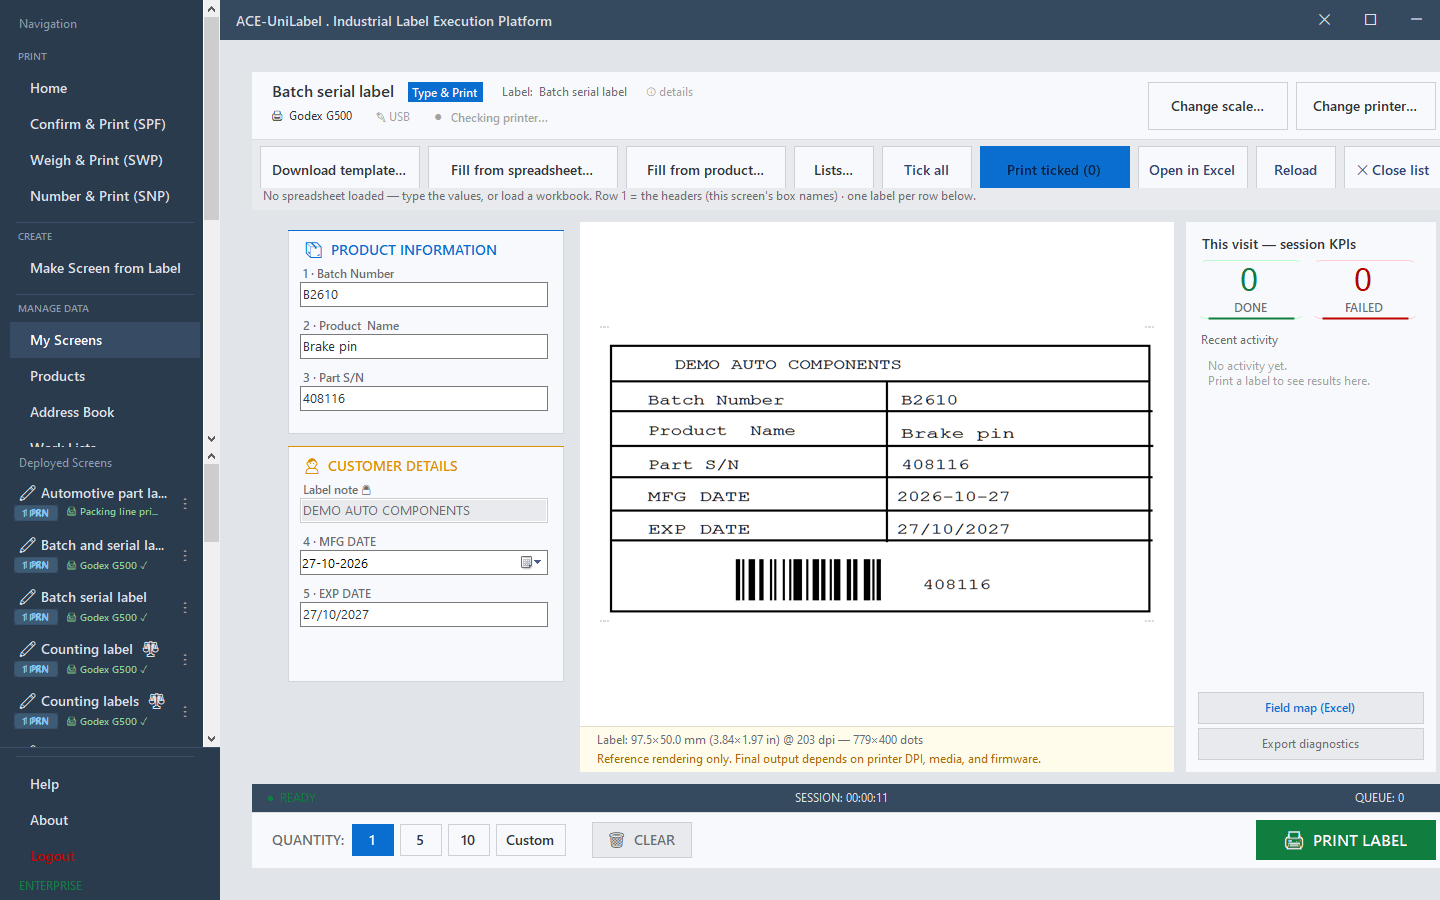
Task: Click Change printer button
Action: click(x=1365, y=106)
